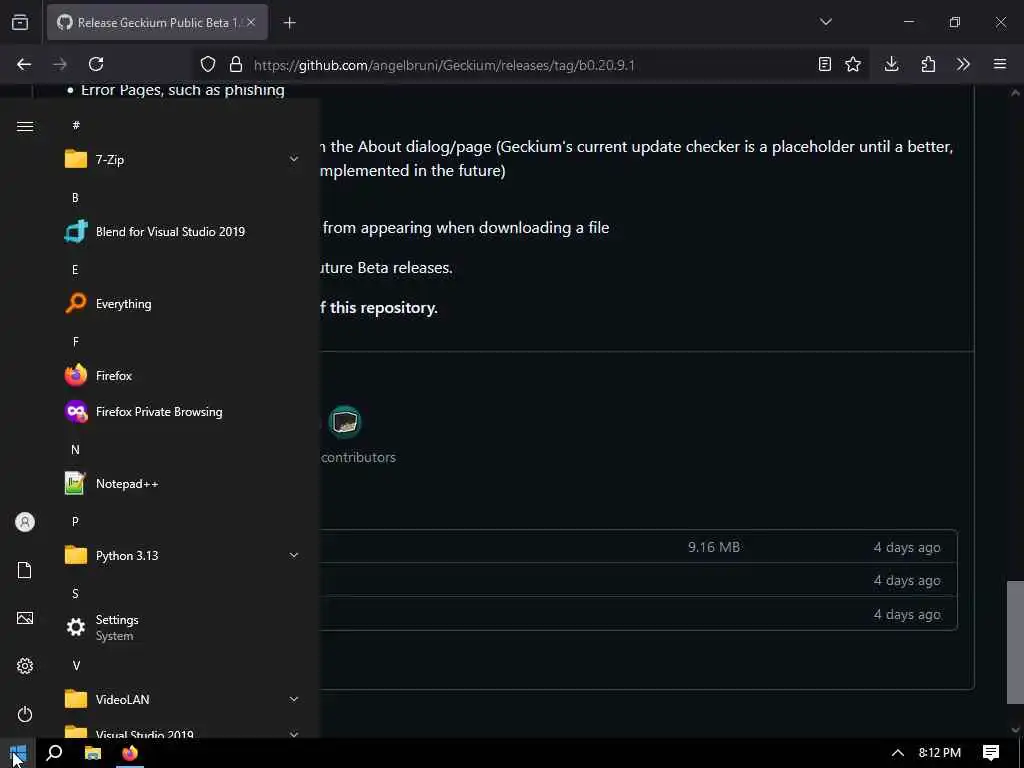Click the P letter header
This screenshot has height=768, width=1024.
point(75,521)
